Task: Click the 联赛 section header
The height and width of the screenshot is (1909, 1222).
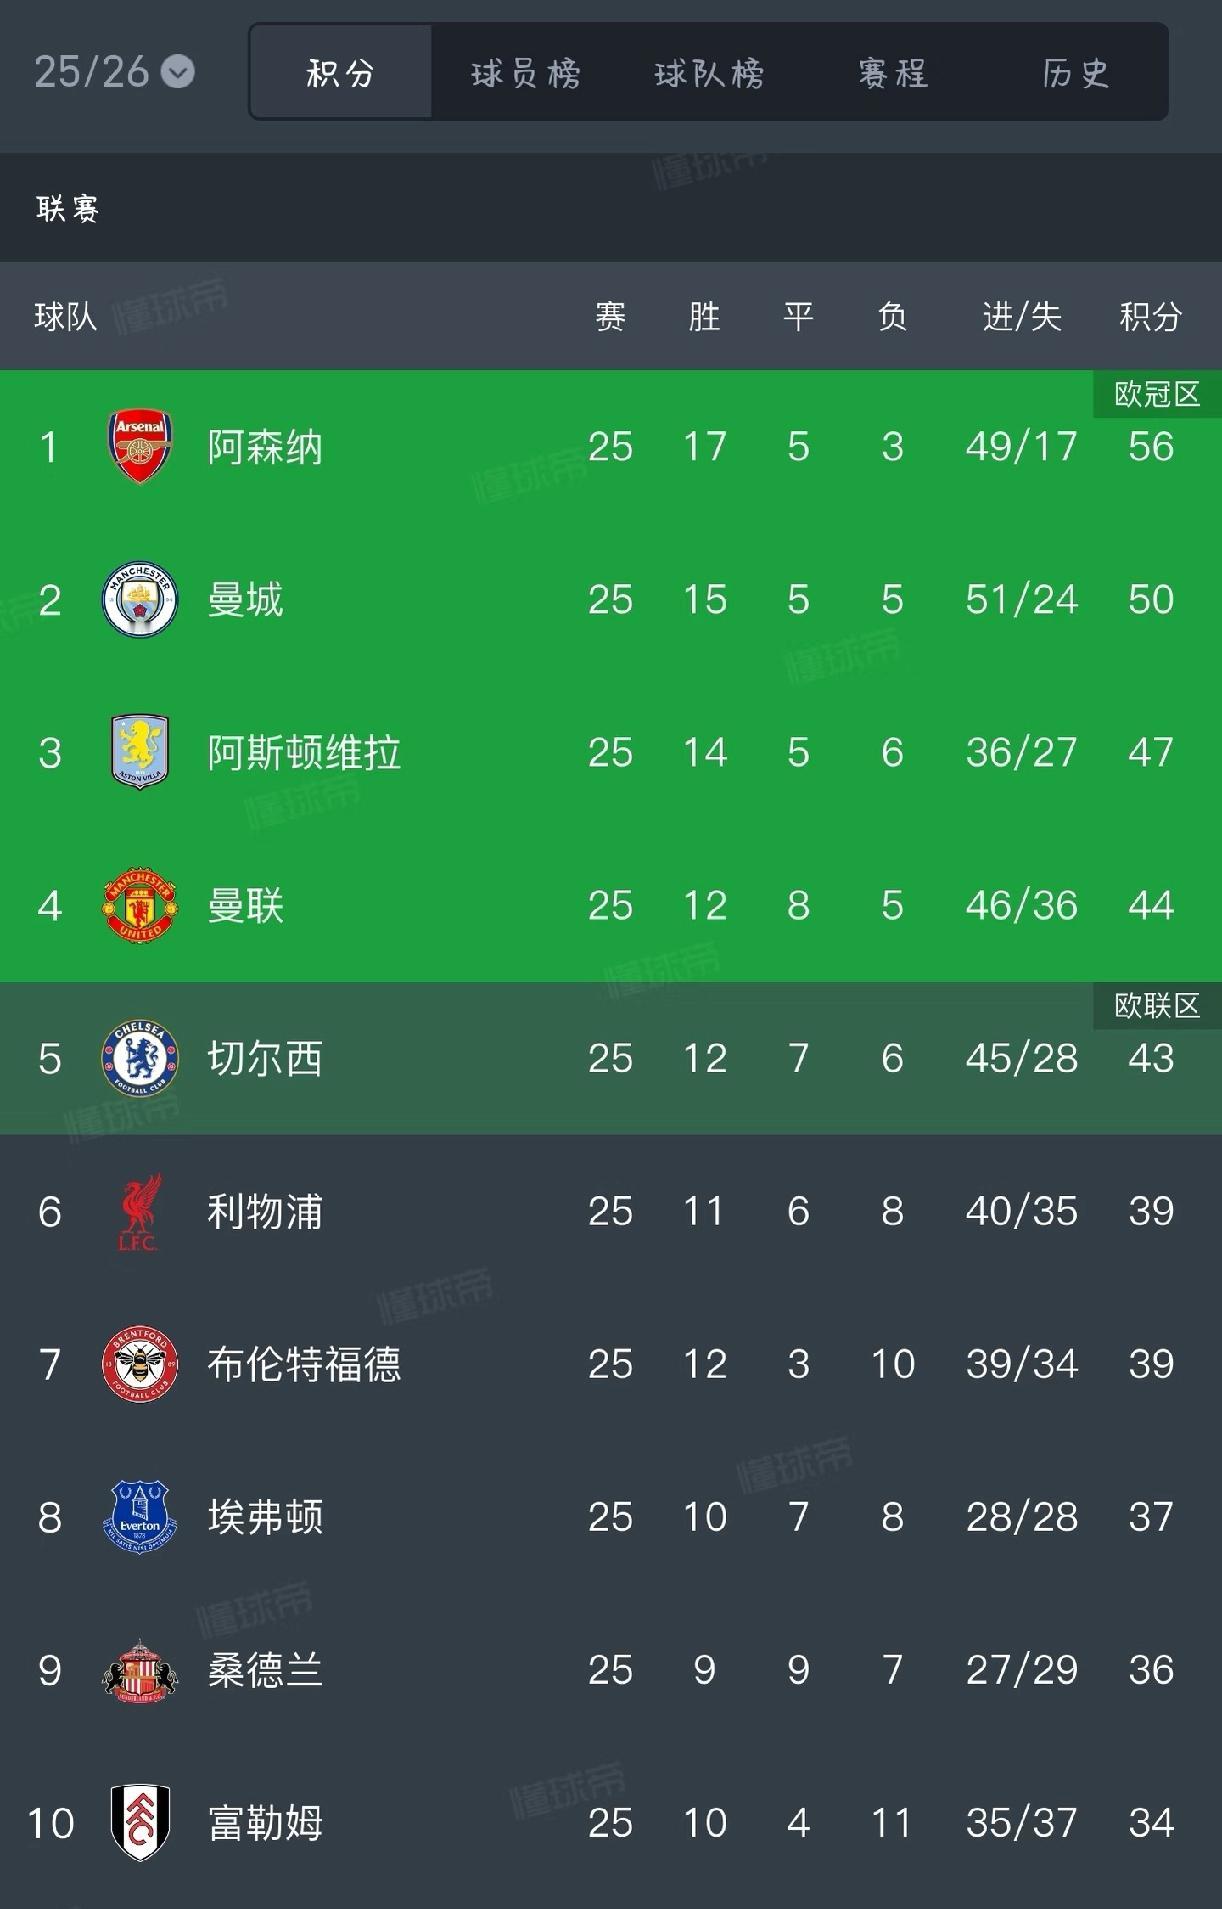Action: coord(67,208)
